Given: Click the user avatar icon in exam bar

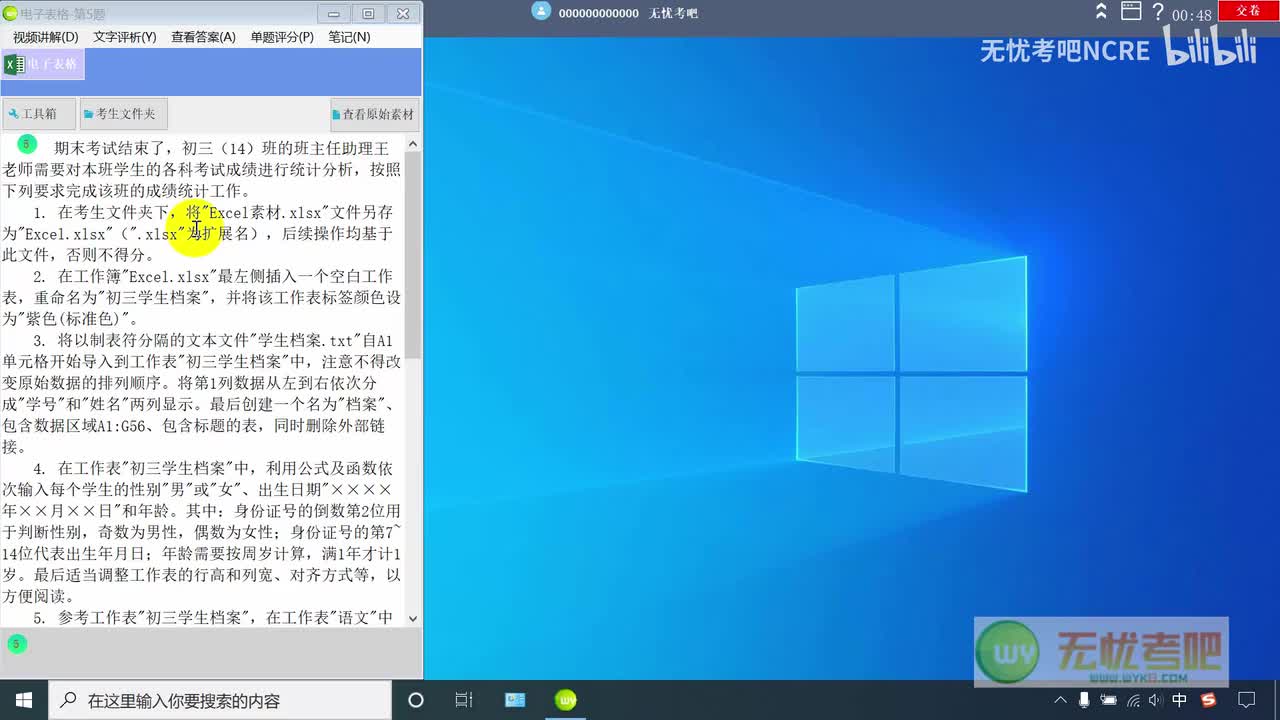Looking at the screenshot, I should (541, 11).
